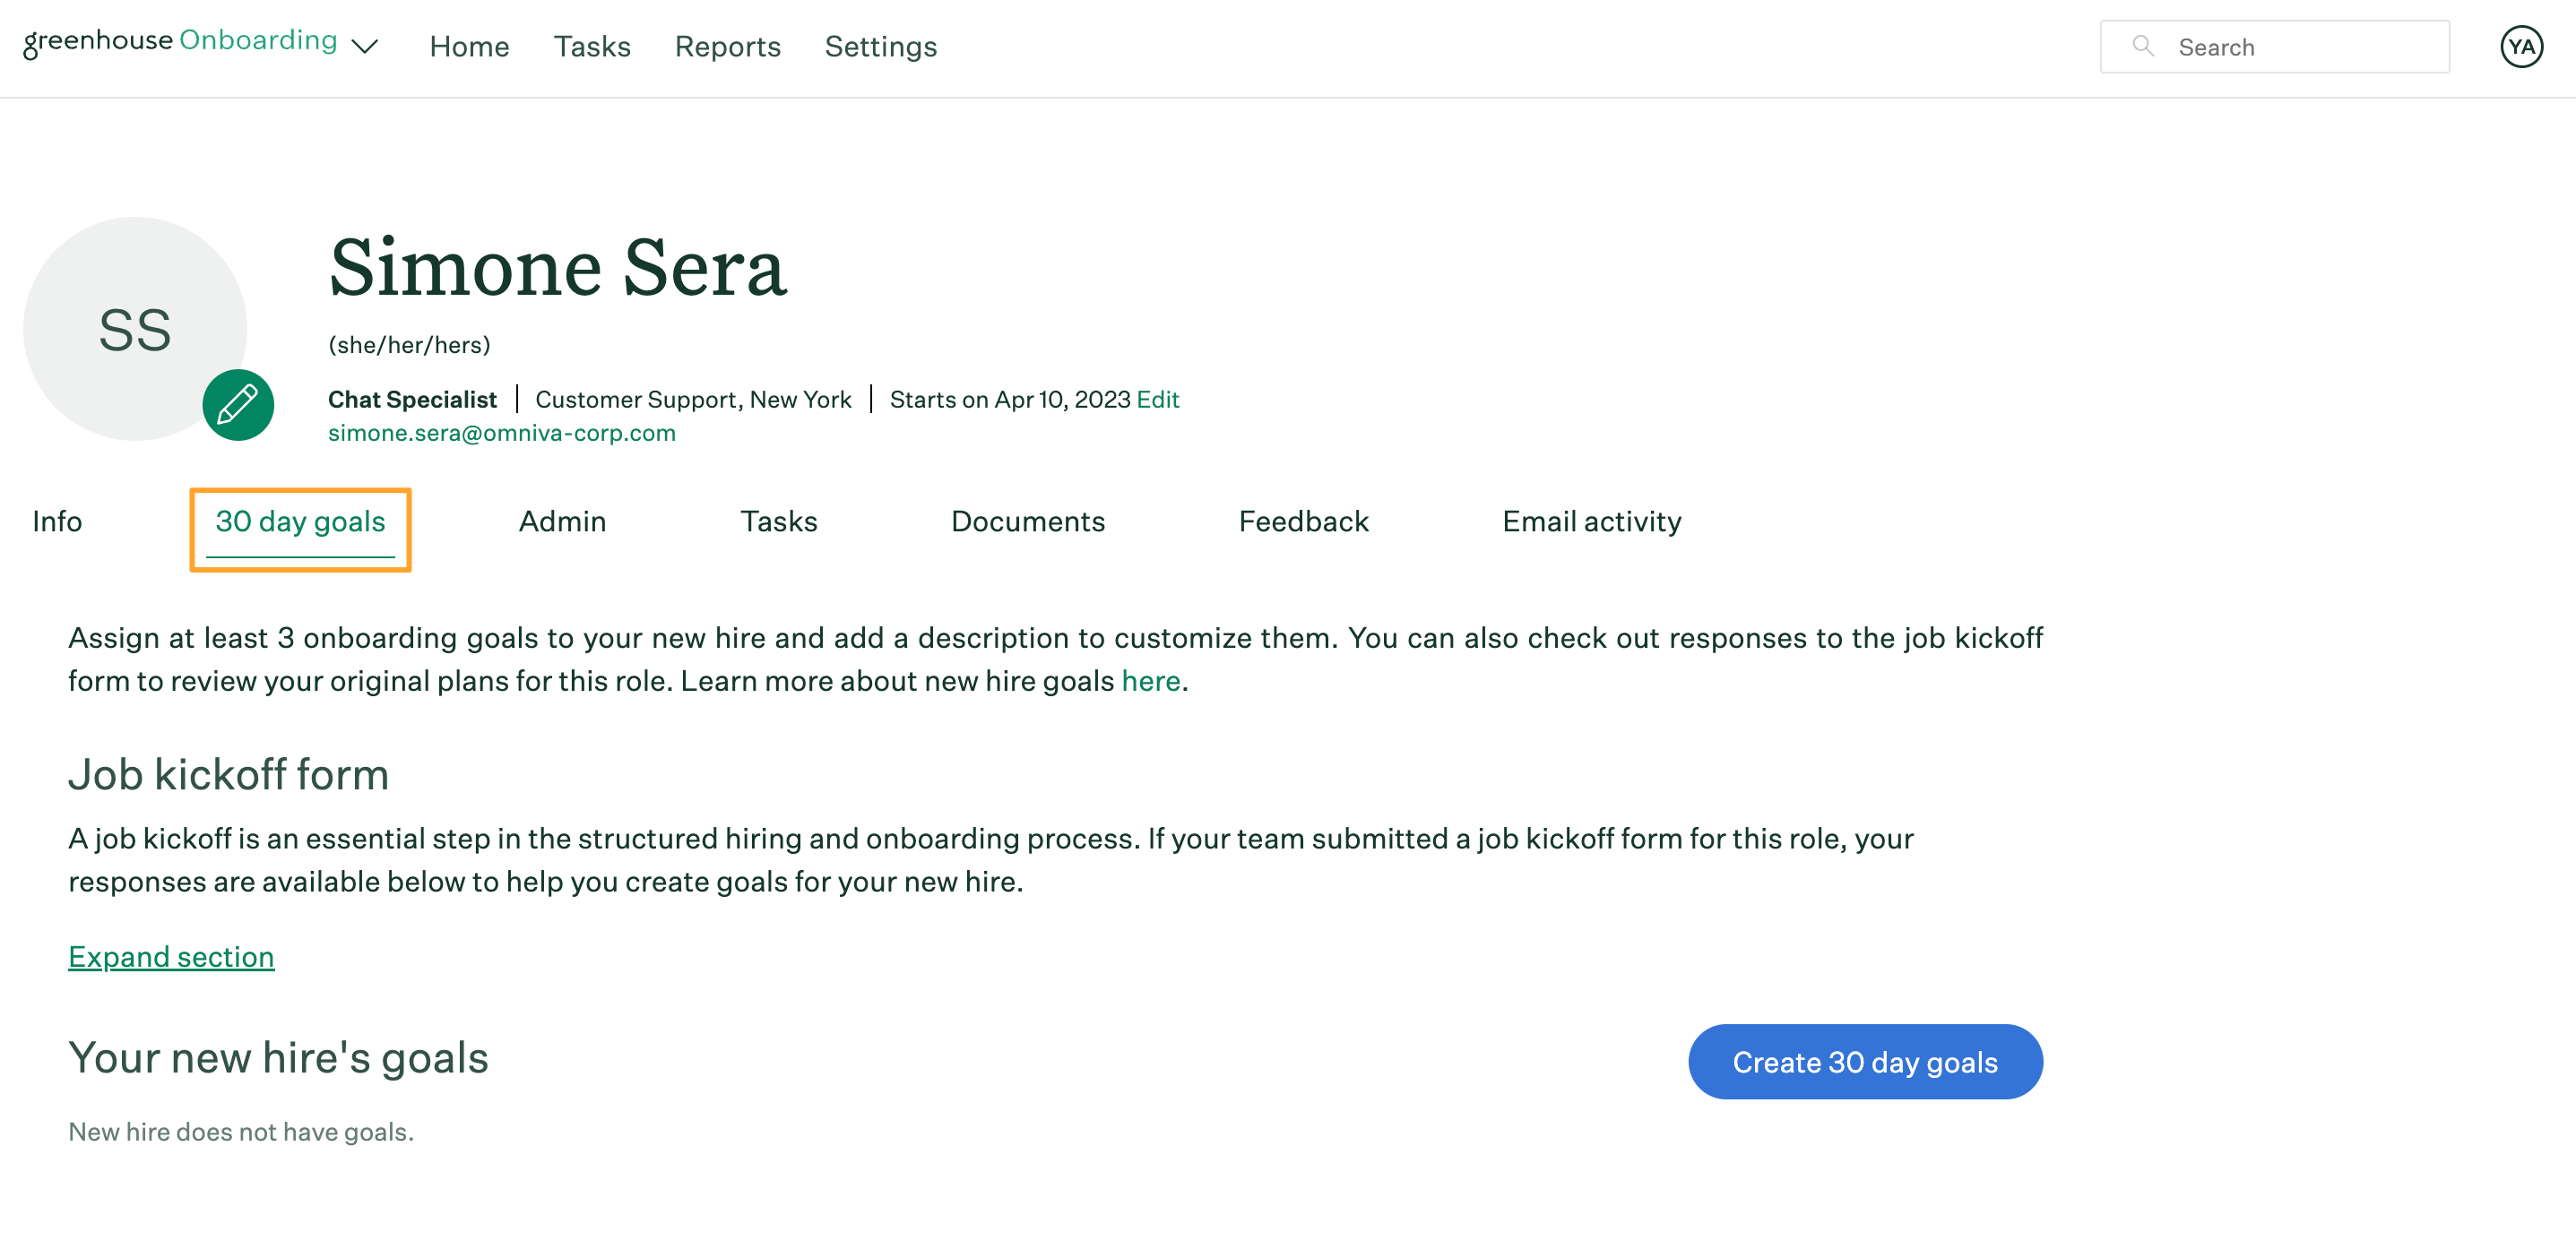Viewport: 2576px width, 1258px height.
Task: Select the Settings menu item
Action: click(x=879, y=46)
